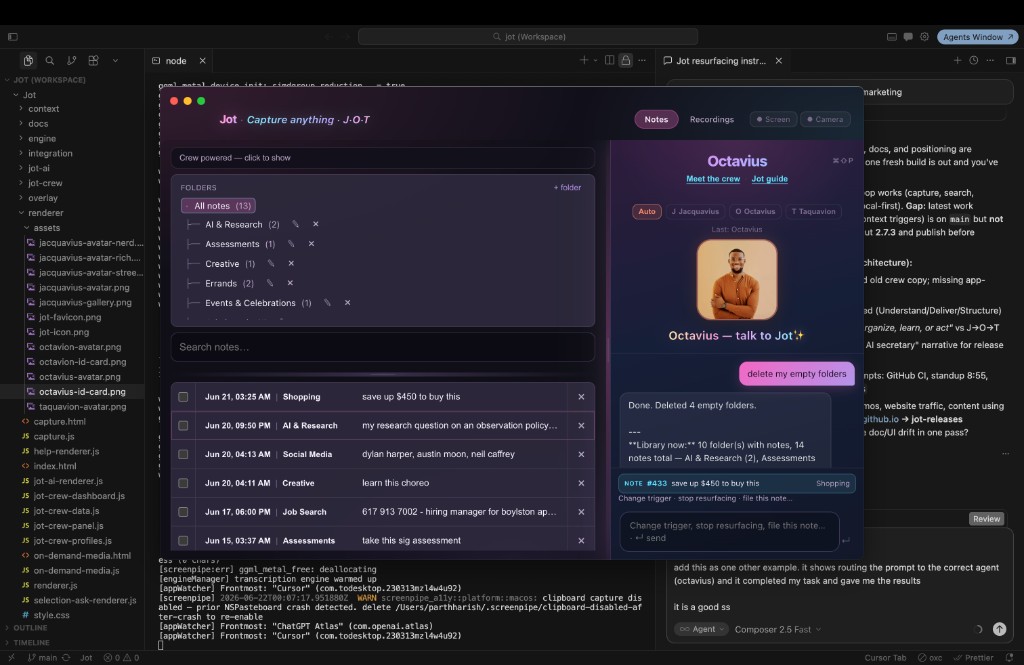
Task: Add a new terminal with the plus icon
Action: 584,60
